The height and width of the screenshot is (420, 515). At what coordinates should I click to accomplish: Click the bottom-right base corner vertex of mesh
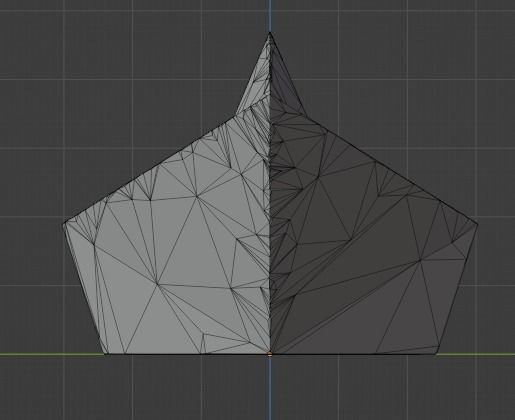coord(436,354)
